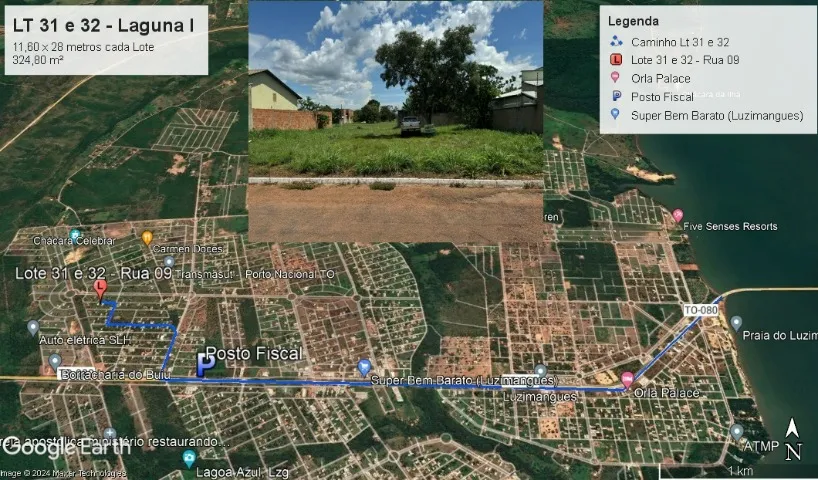This screenshot has height=480, width=818.
Task: Open the Five Senses Resorts pink marker
Action: [677, 215]
